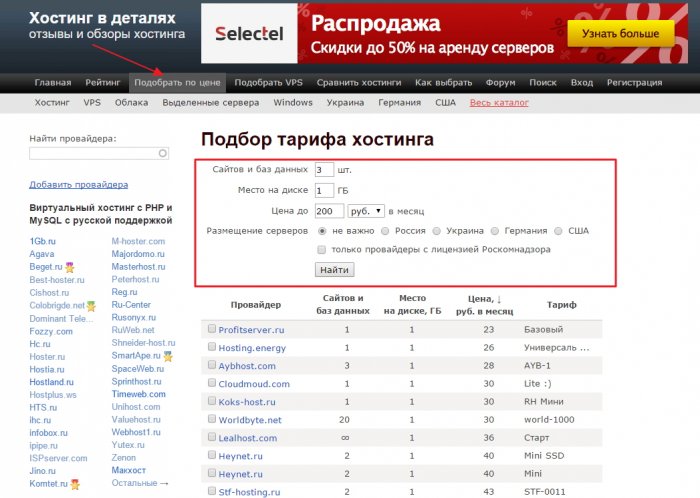Switch to the Хостинг submenu tab
This screenshot has width=700, height=498.
click(52, 103)
